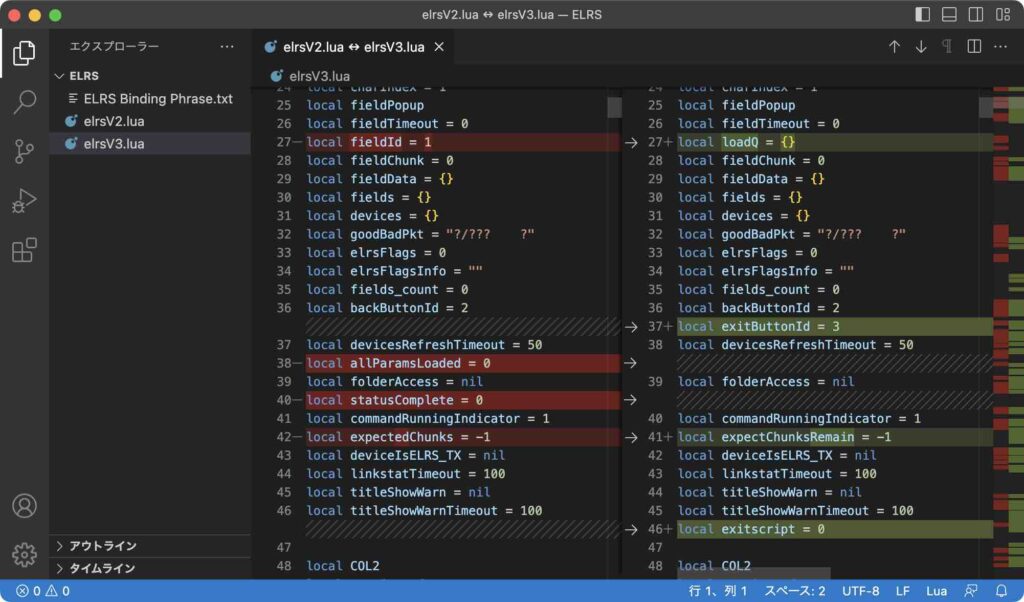Open the Manage gear settings icon

point(24,554)
